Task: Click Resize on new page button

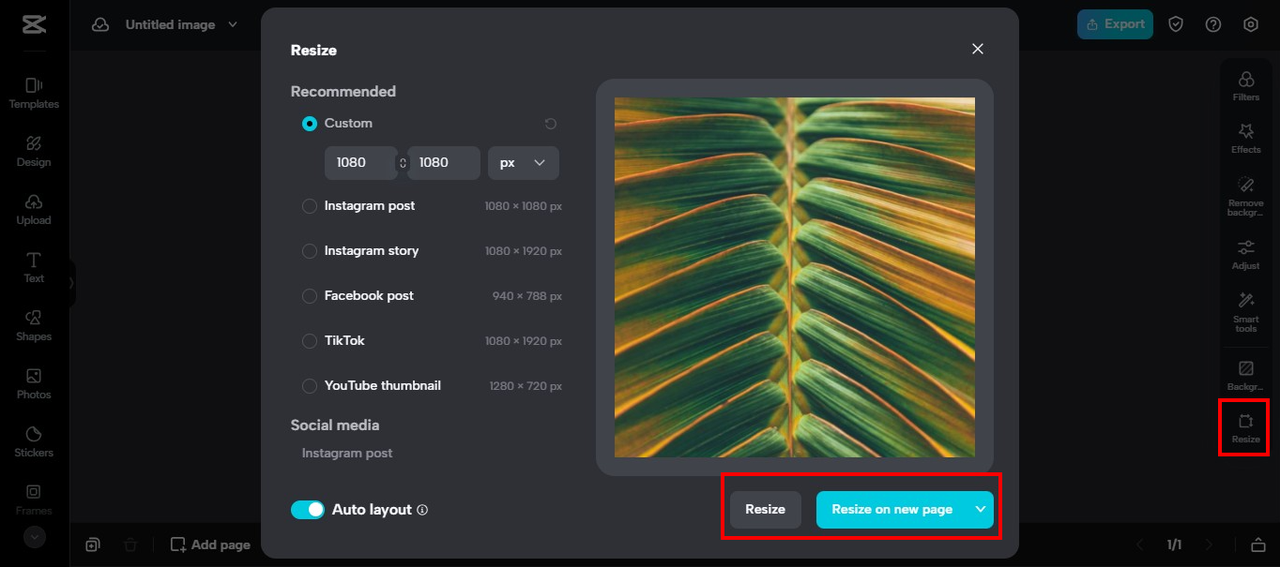Action: click(892, 509)
